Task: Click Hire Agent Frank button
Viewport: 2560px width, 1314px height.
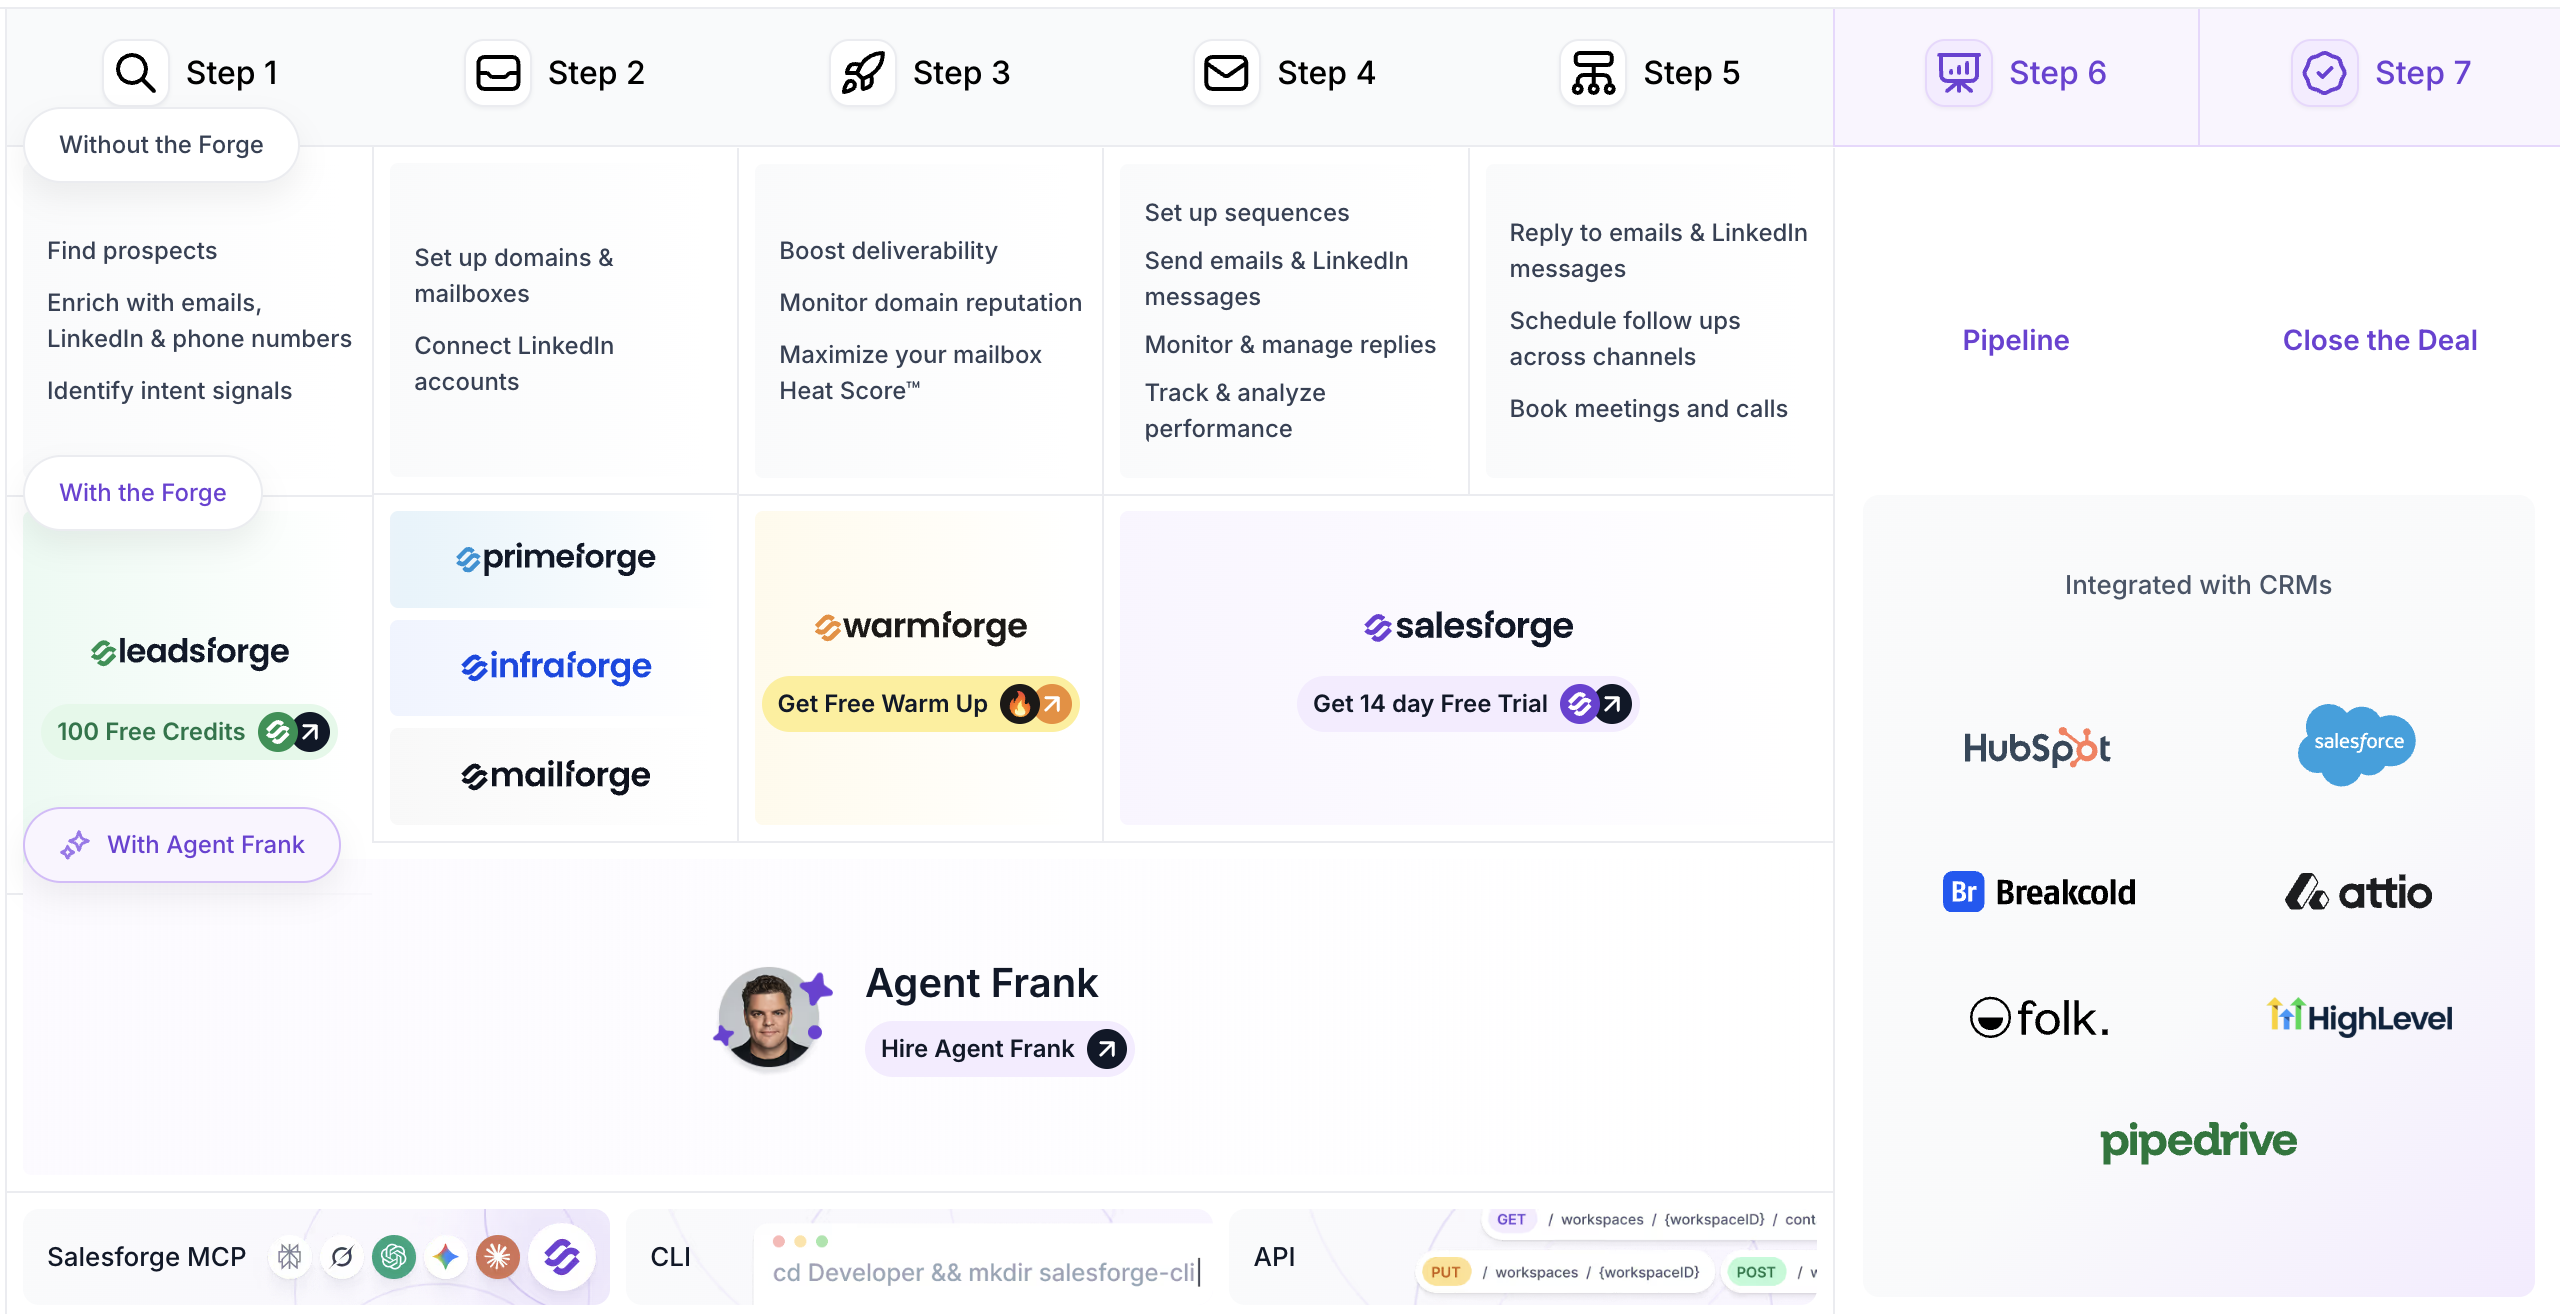Action: tap(1000, 1049)
